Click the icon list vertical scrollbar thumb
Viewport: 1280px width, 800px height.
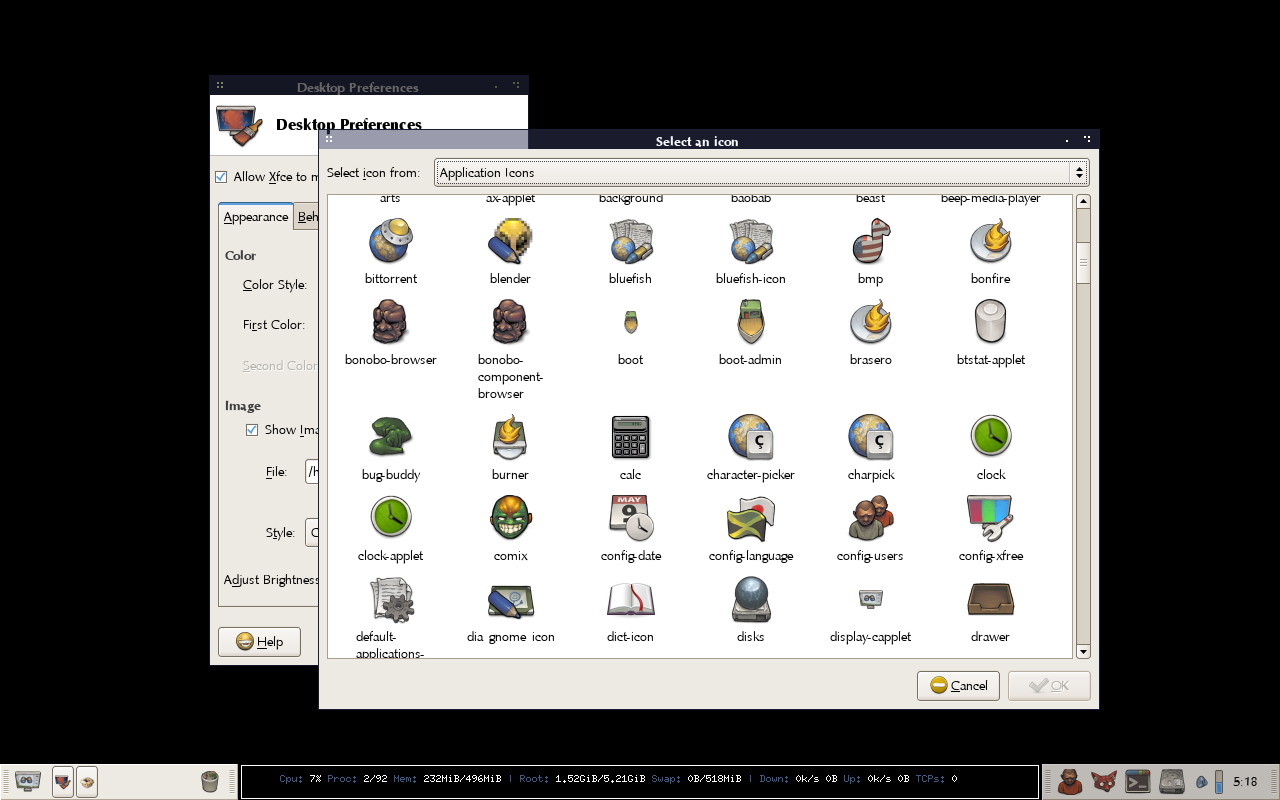pos(1083,262)
